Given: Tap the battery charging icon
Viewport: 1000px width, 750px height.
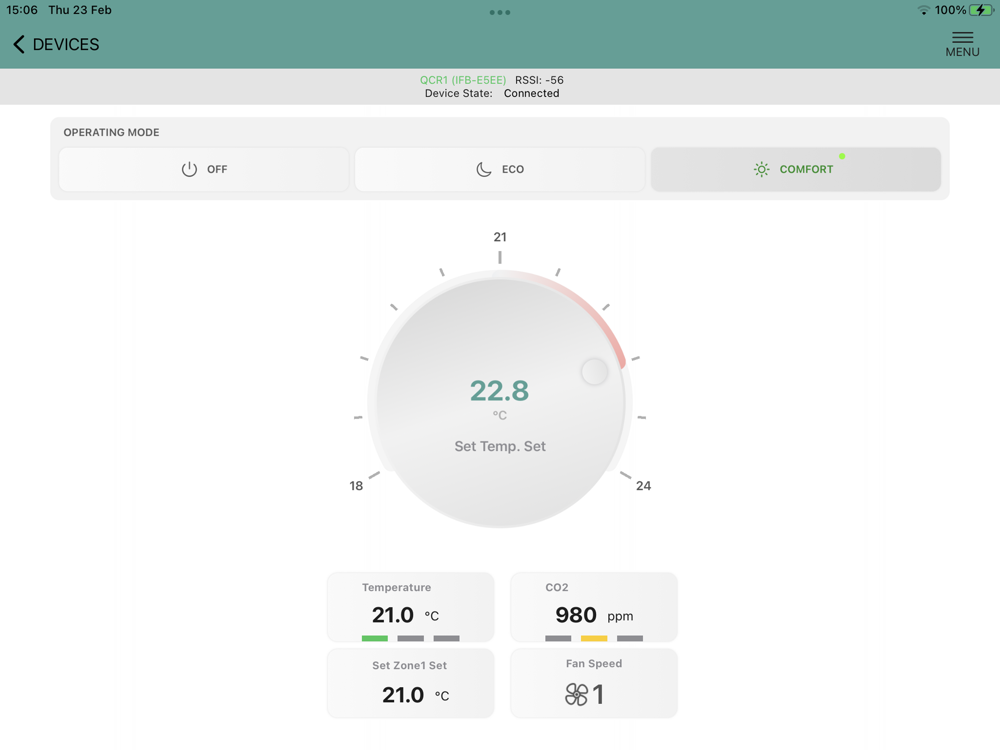Looking at the screenshot, I should coord(981,10).
